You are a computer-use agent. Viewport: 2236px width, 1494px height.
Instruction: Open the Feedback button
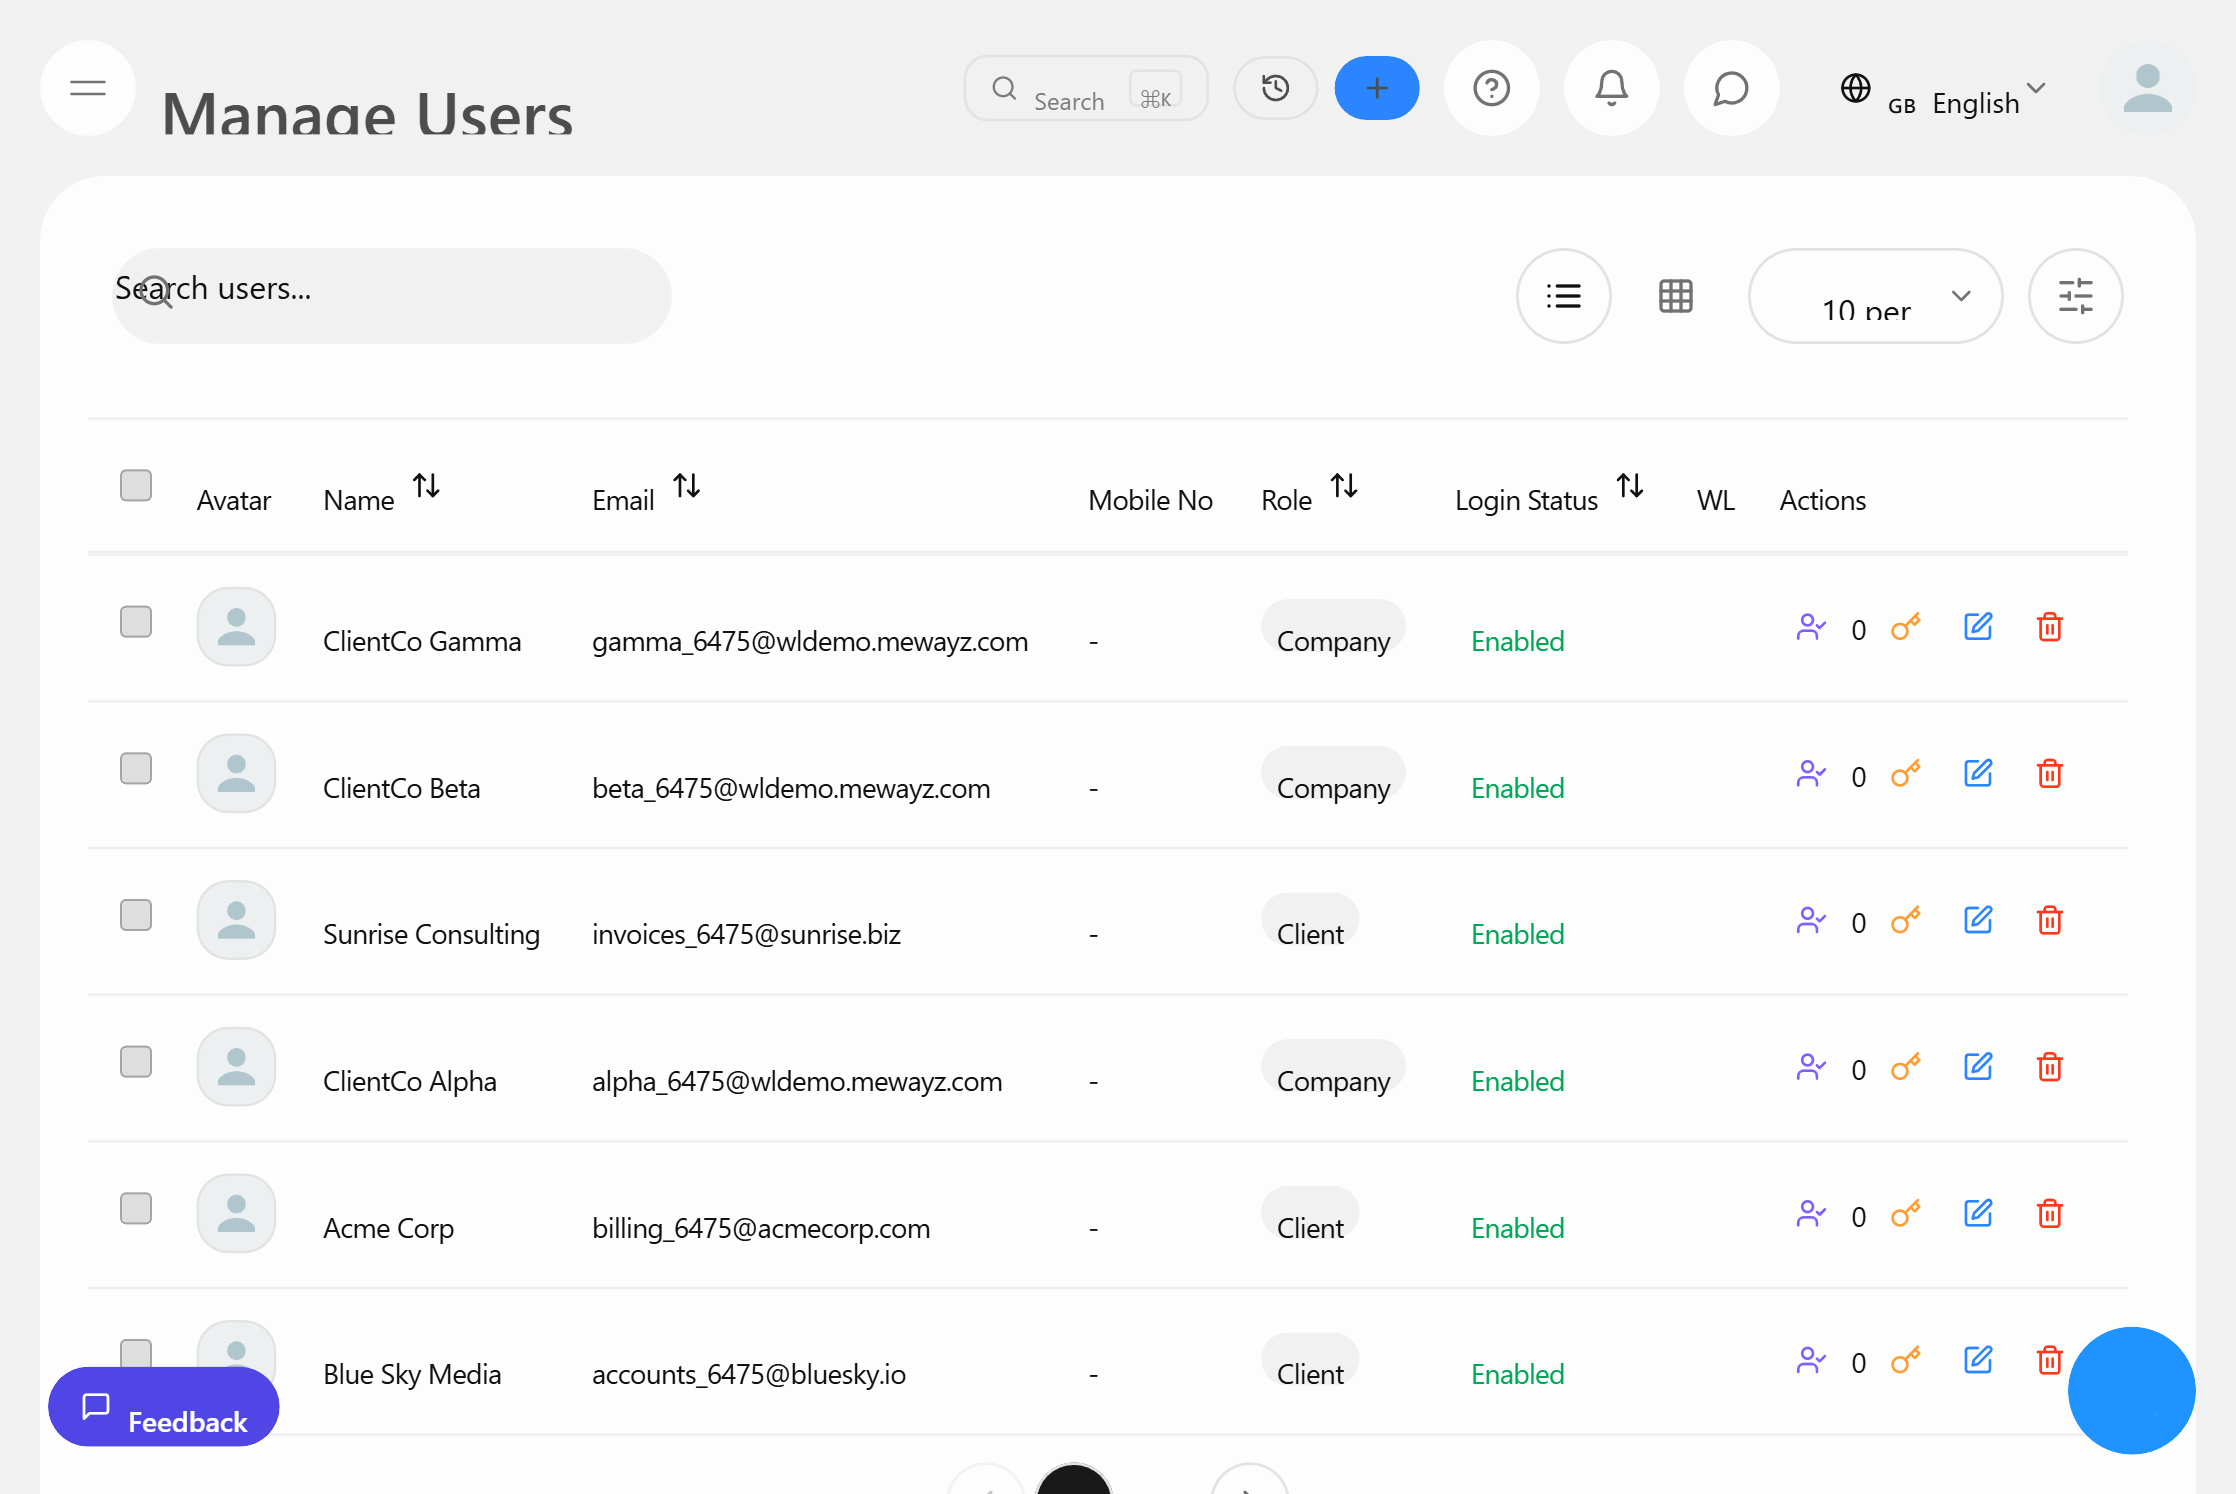coord(163,1407)
